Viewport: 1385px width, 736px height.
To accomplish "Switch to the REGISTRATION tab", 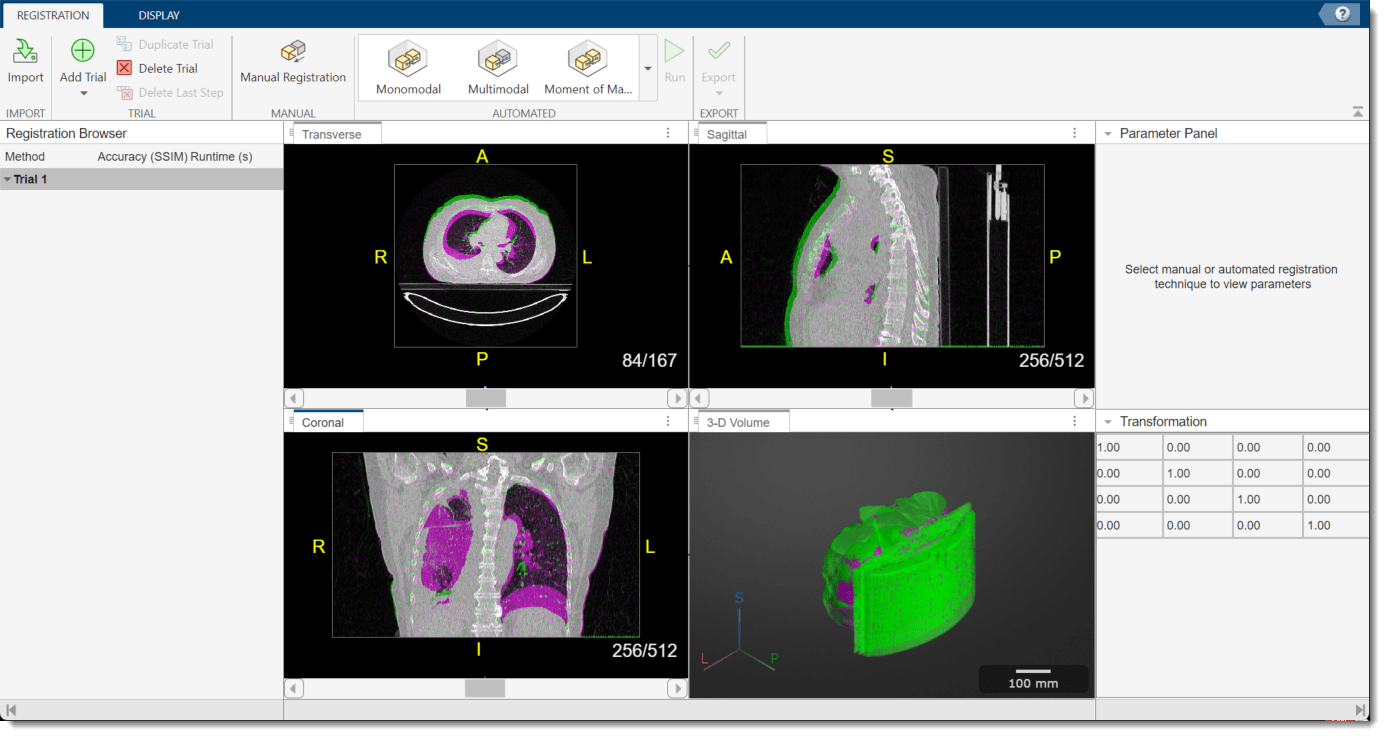I will [53, 15].
